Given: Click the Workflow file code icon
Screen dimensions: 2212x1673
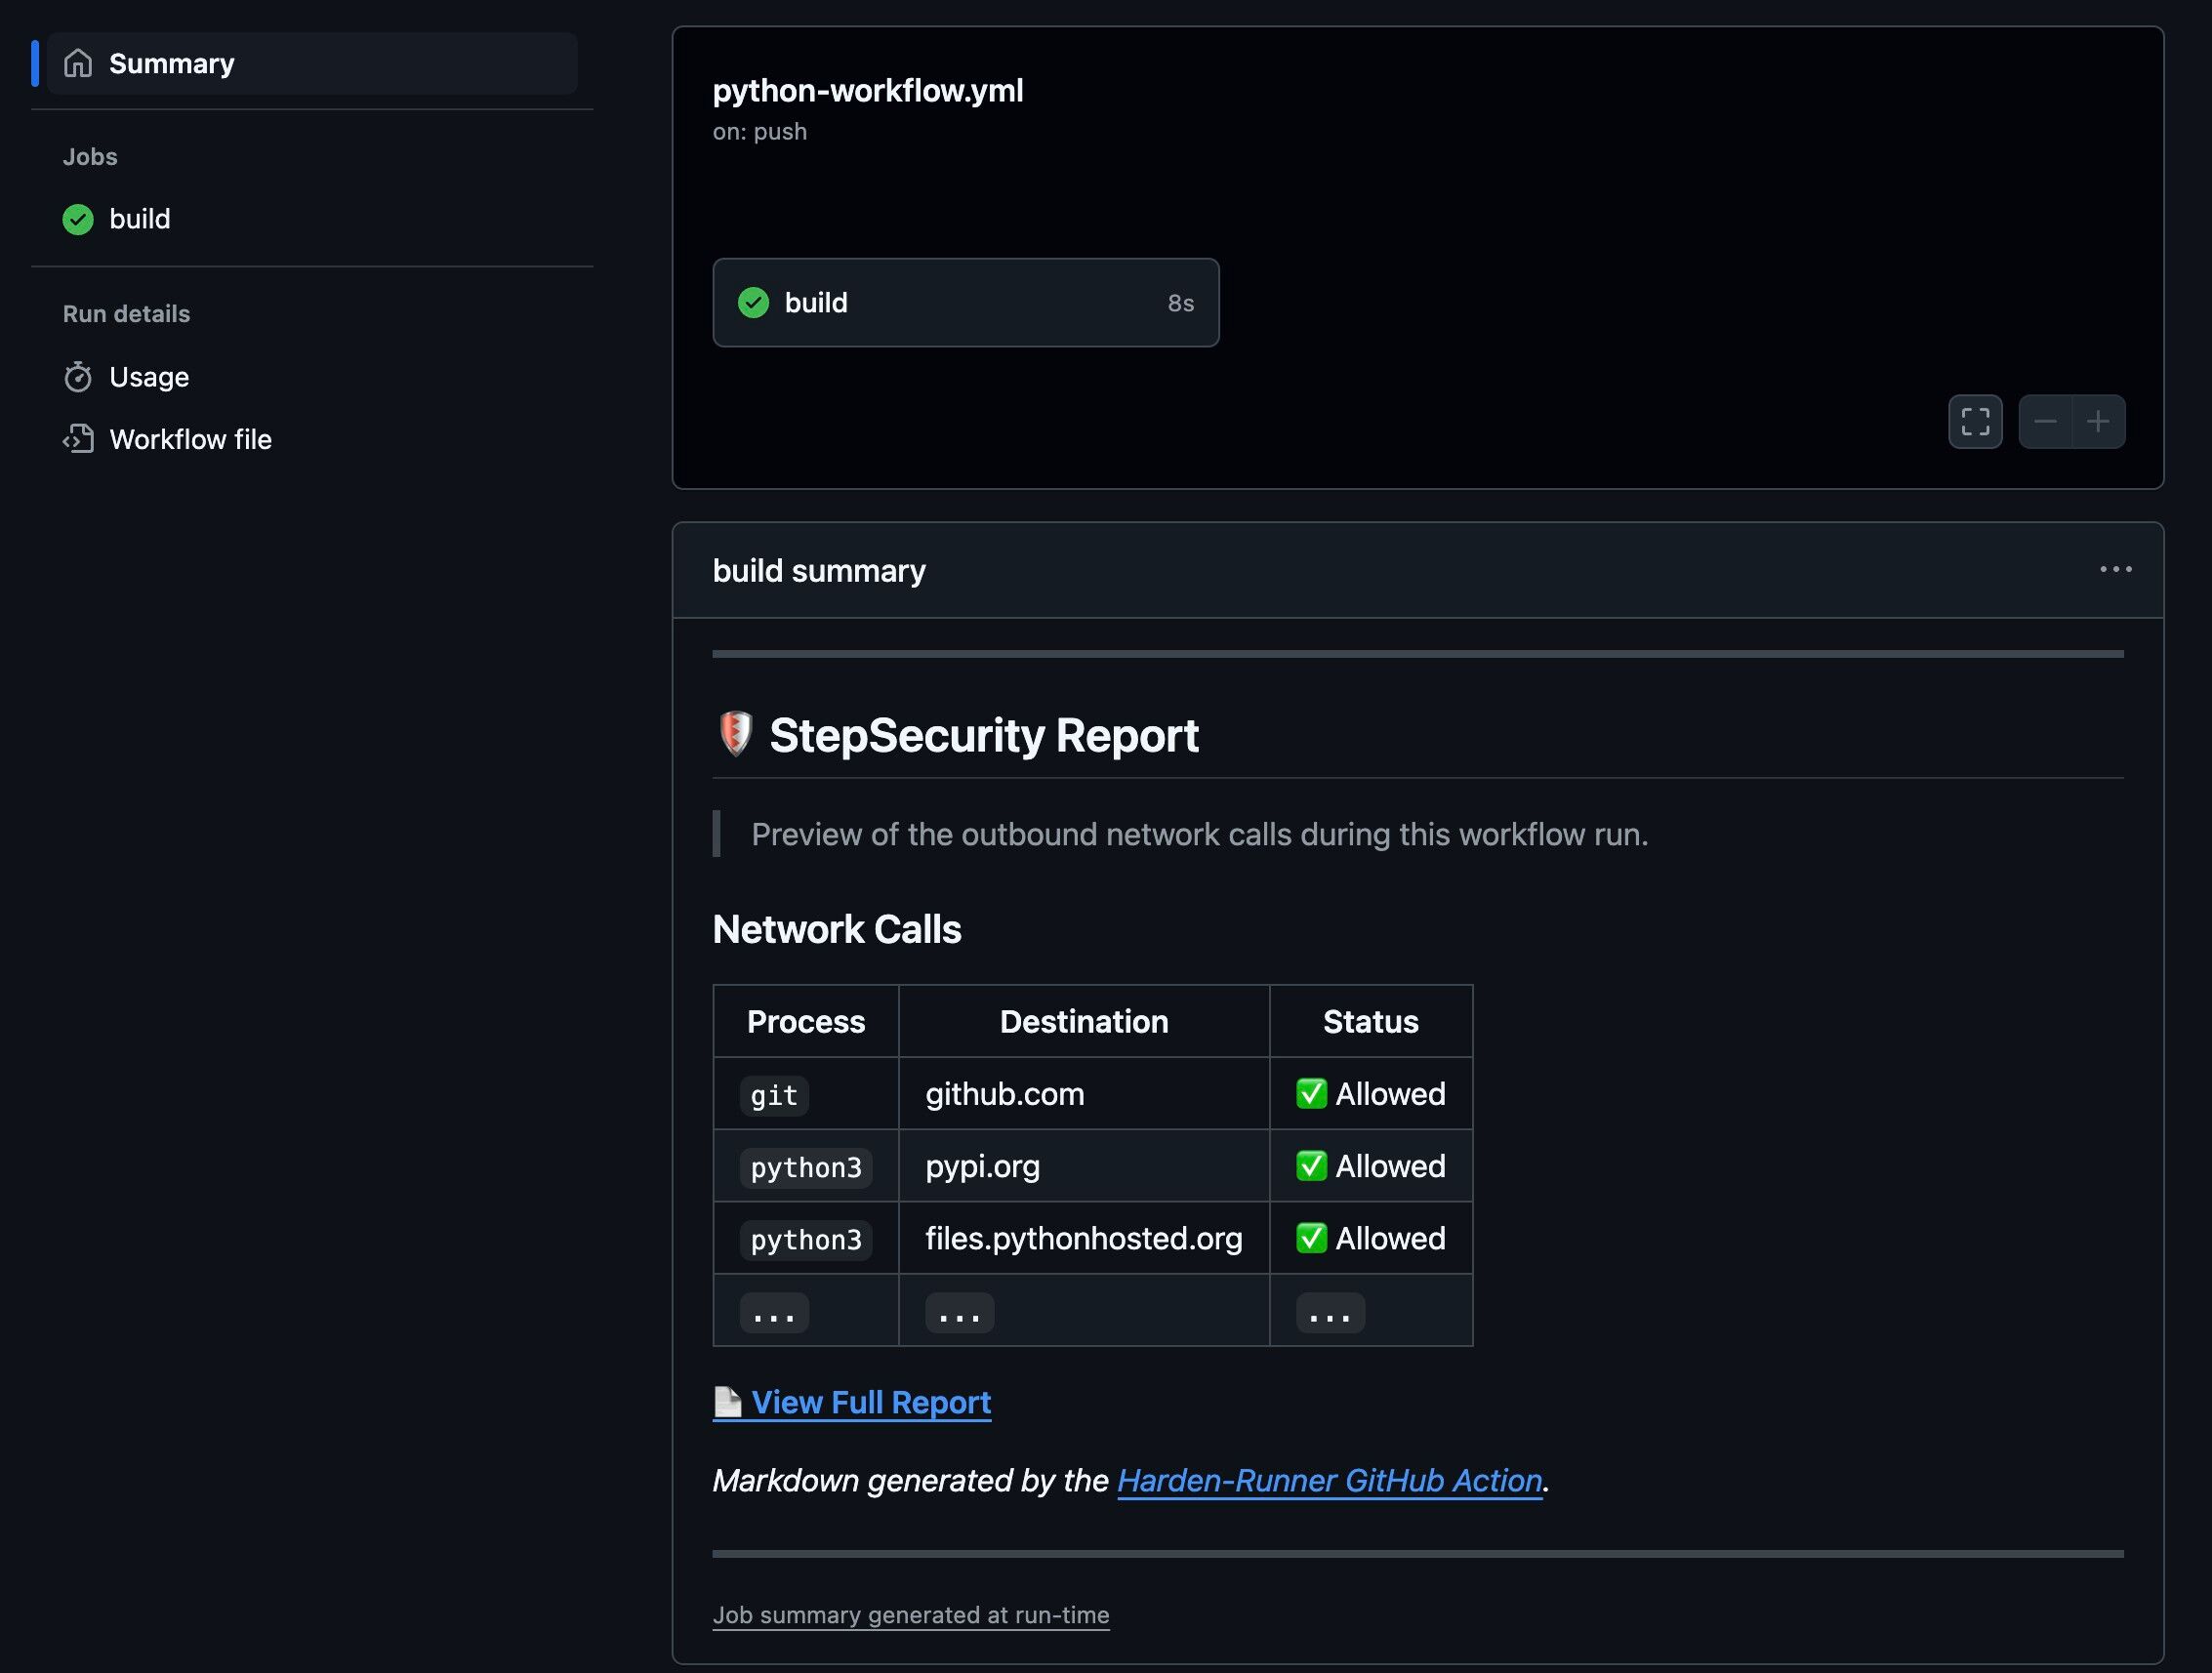Looking at the screenshot, I should (78, 439).
